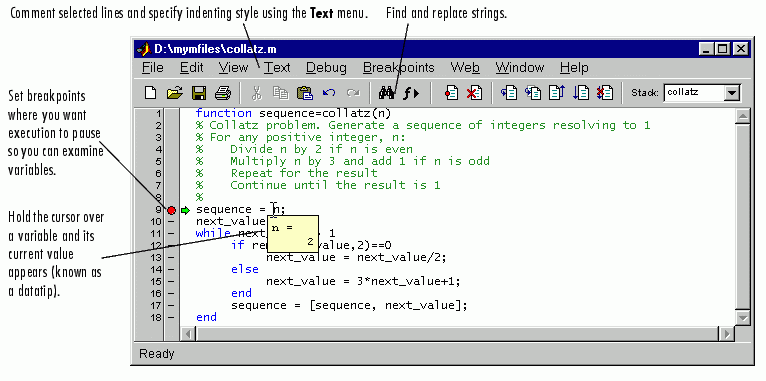766x381 pixels.
Task: Continue execution with the Continue icon
Action: pos(580,92)
